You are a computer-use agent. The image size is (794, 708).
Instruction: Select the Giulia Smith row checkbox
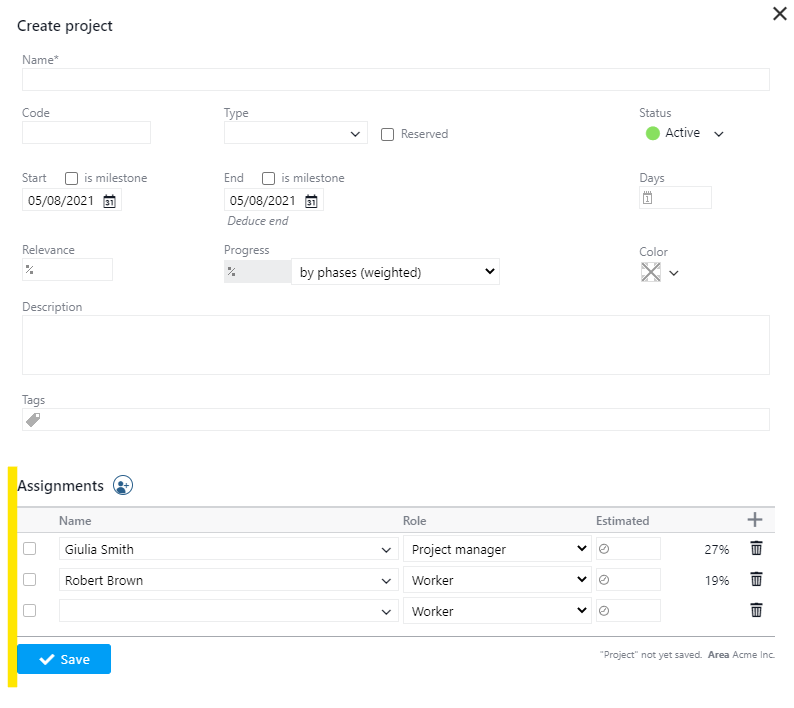pyautogui.click(x=30, y=549)
